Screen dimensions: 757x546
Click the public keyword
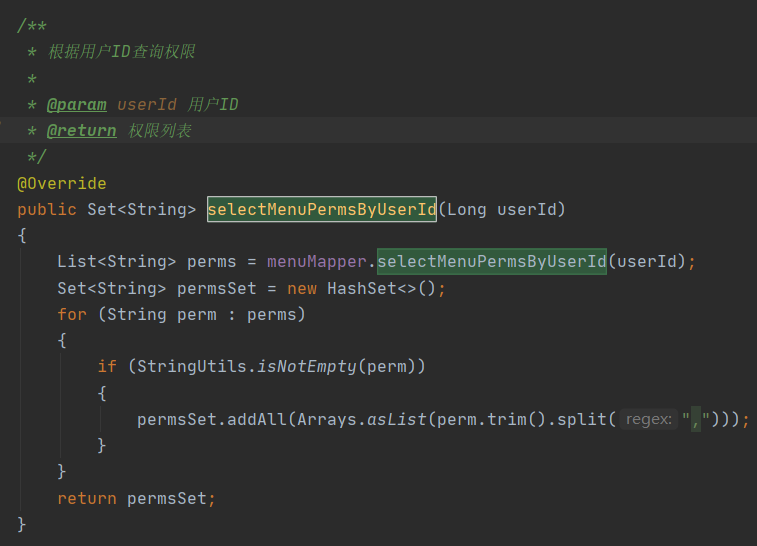[47, 210]
